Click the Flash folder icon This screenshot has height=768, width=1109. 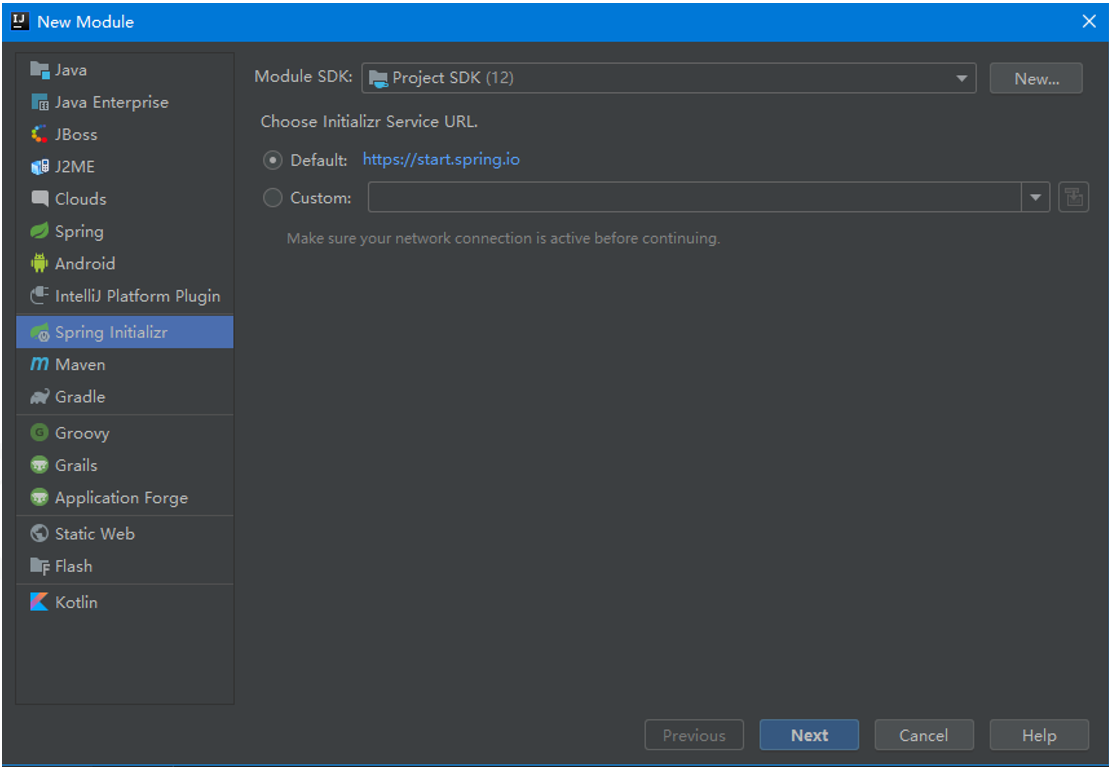pos(40,566)
